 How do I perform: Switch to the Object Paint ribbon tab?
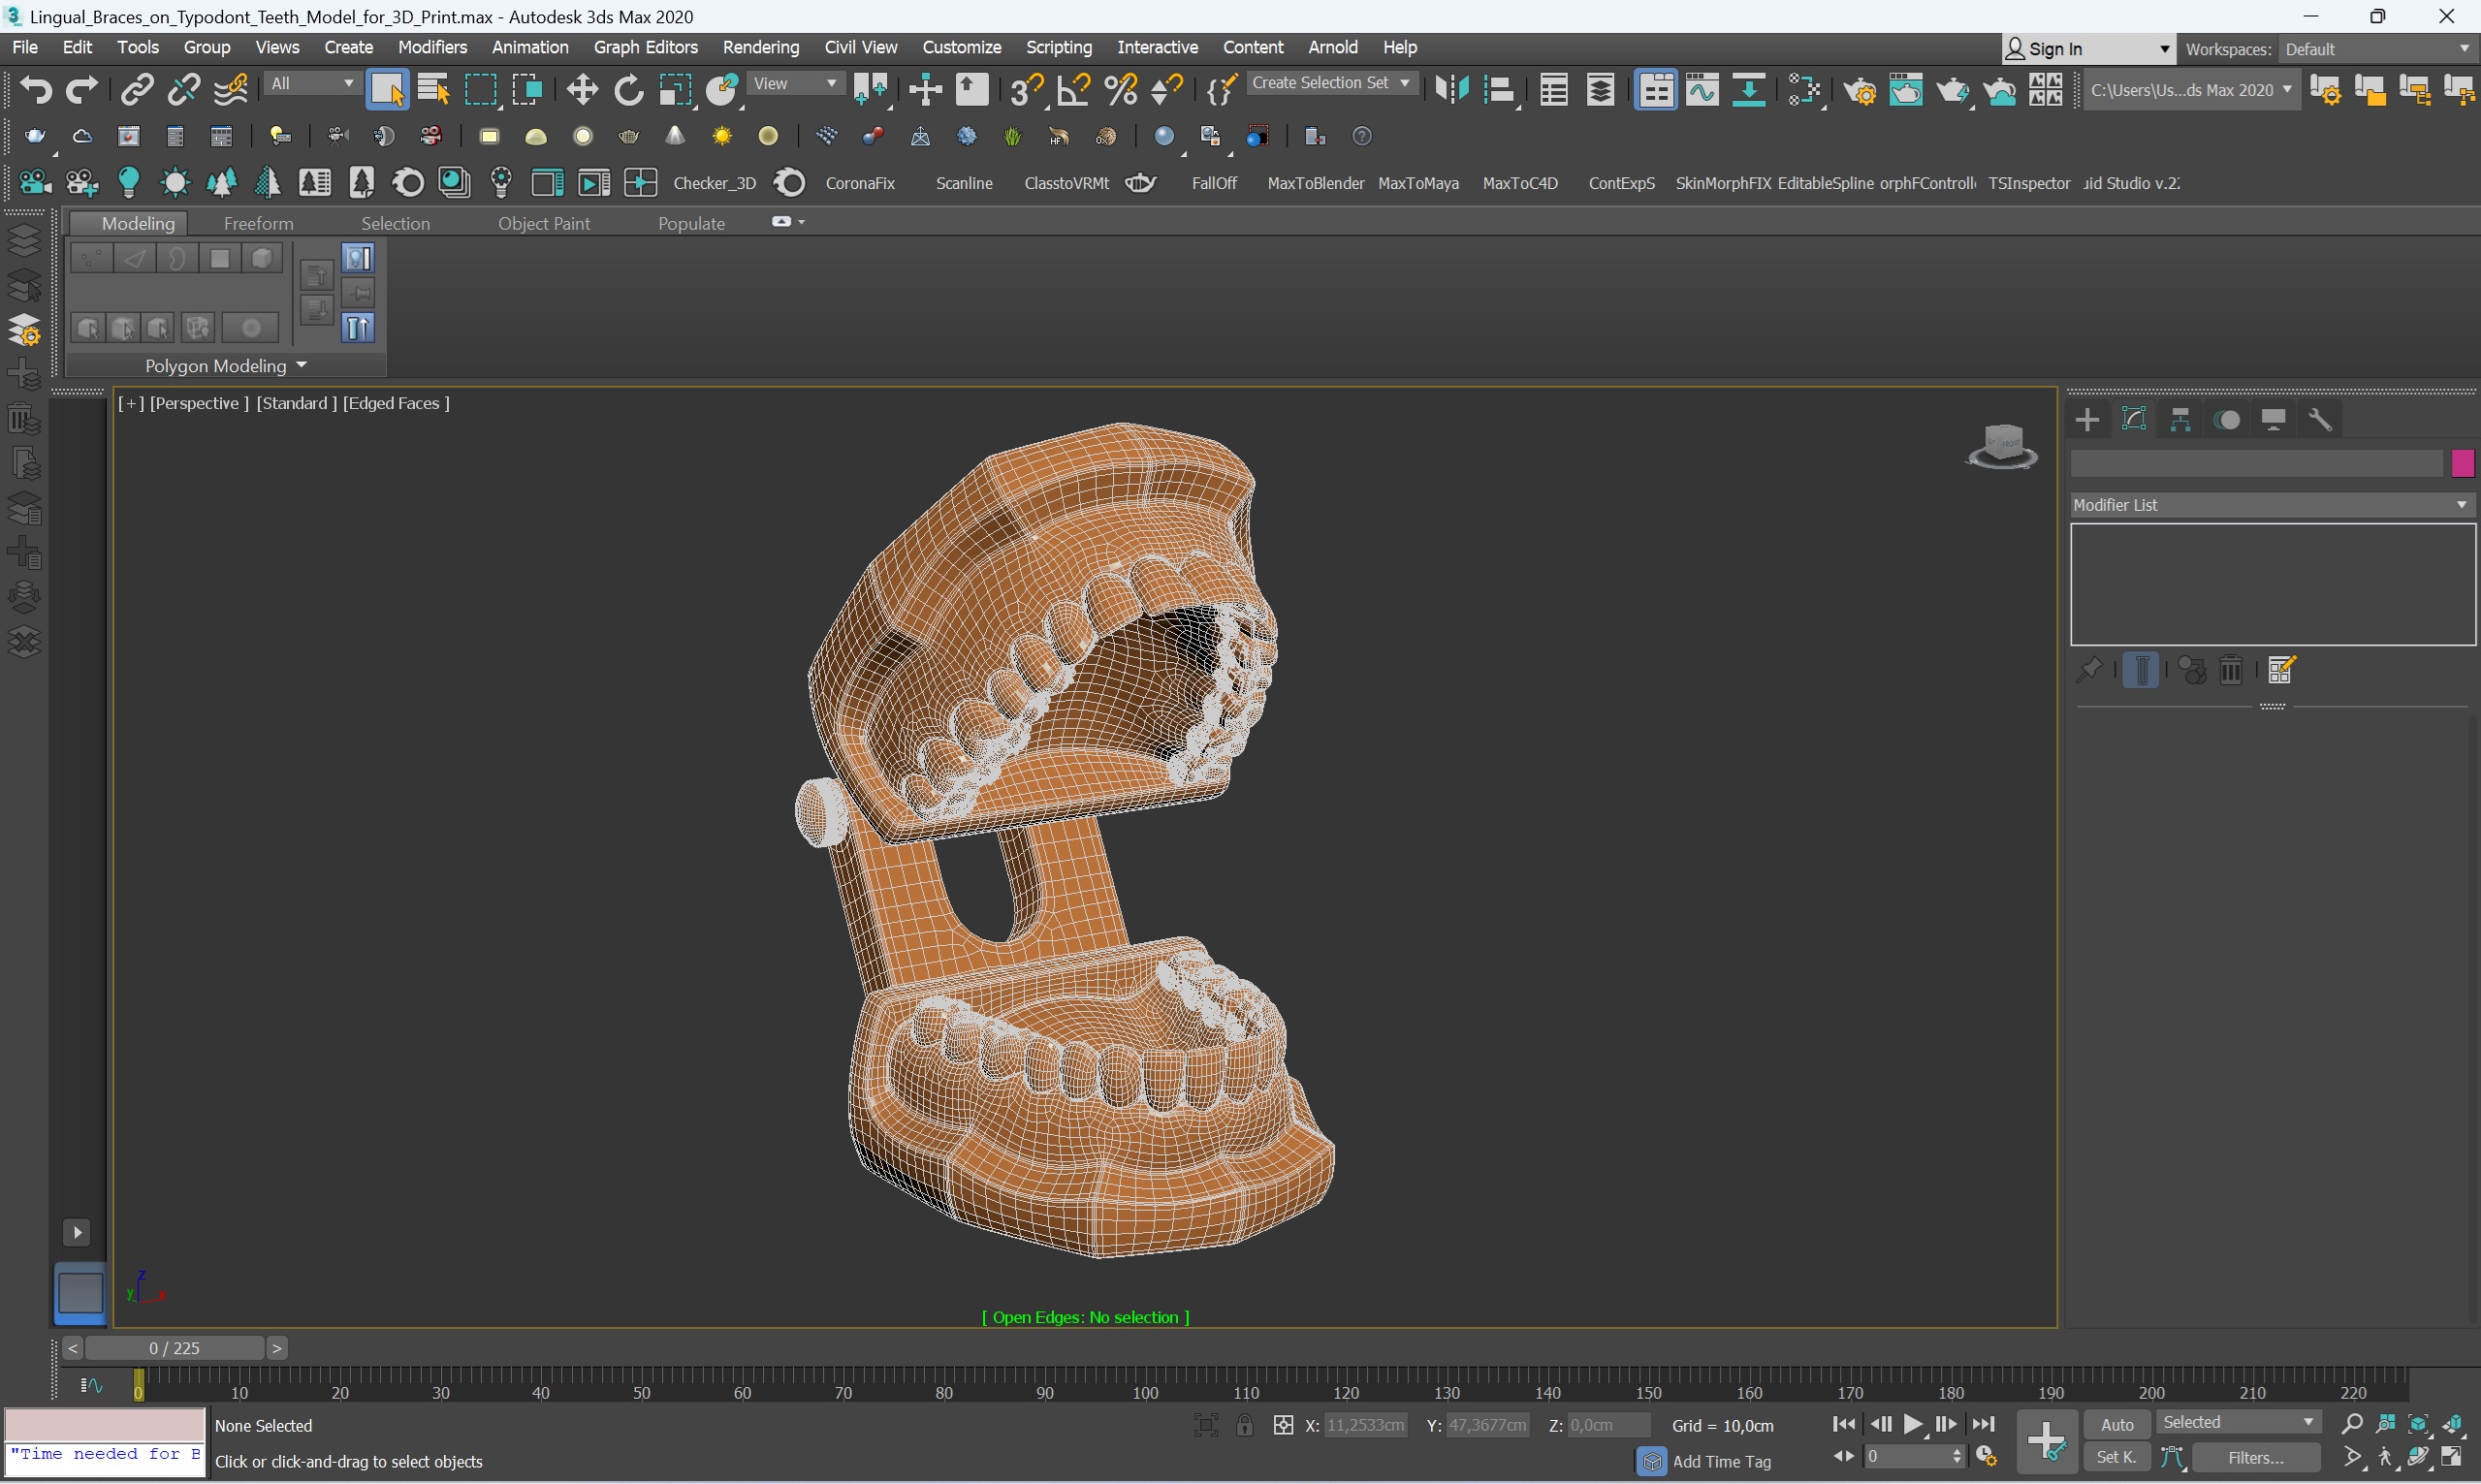[544, 223]
